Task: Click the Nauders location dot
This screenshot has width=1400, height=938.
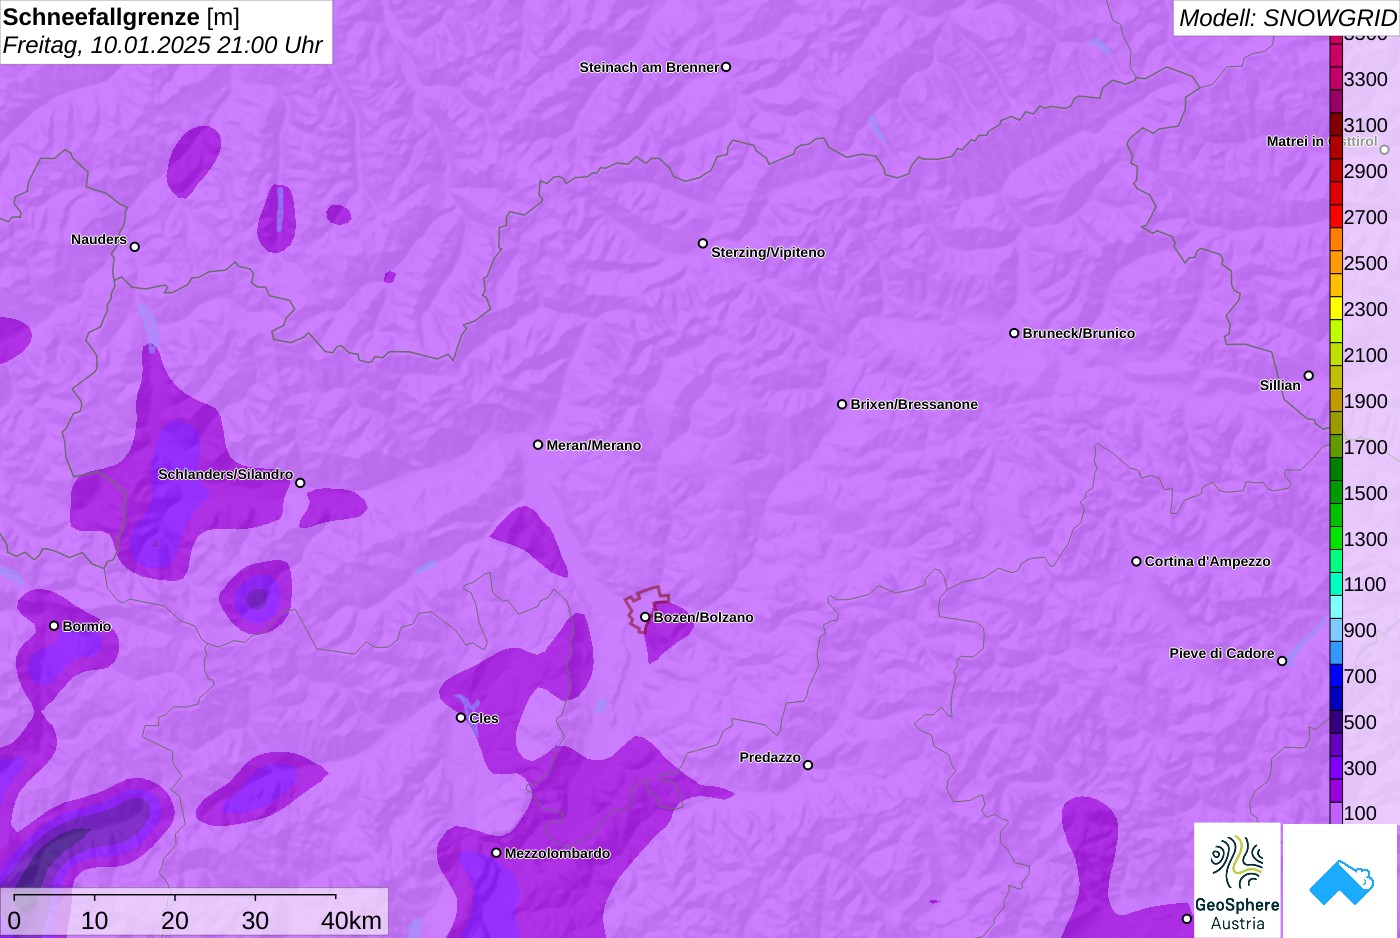Action: tap(135, 247)
